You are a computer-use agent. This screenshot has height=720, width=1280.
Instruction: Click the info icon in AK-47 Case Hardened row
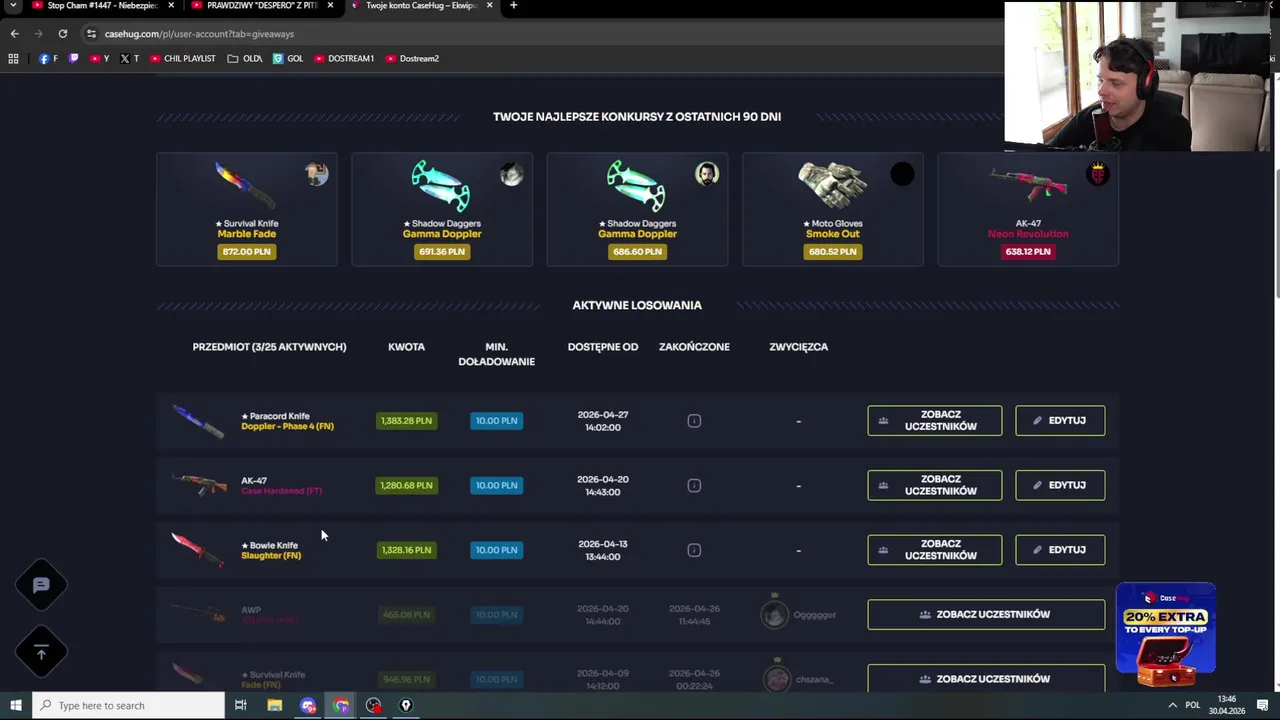pos(694,485)
